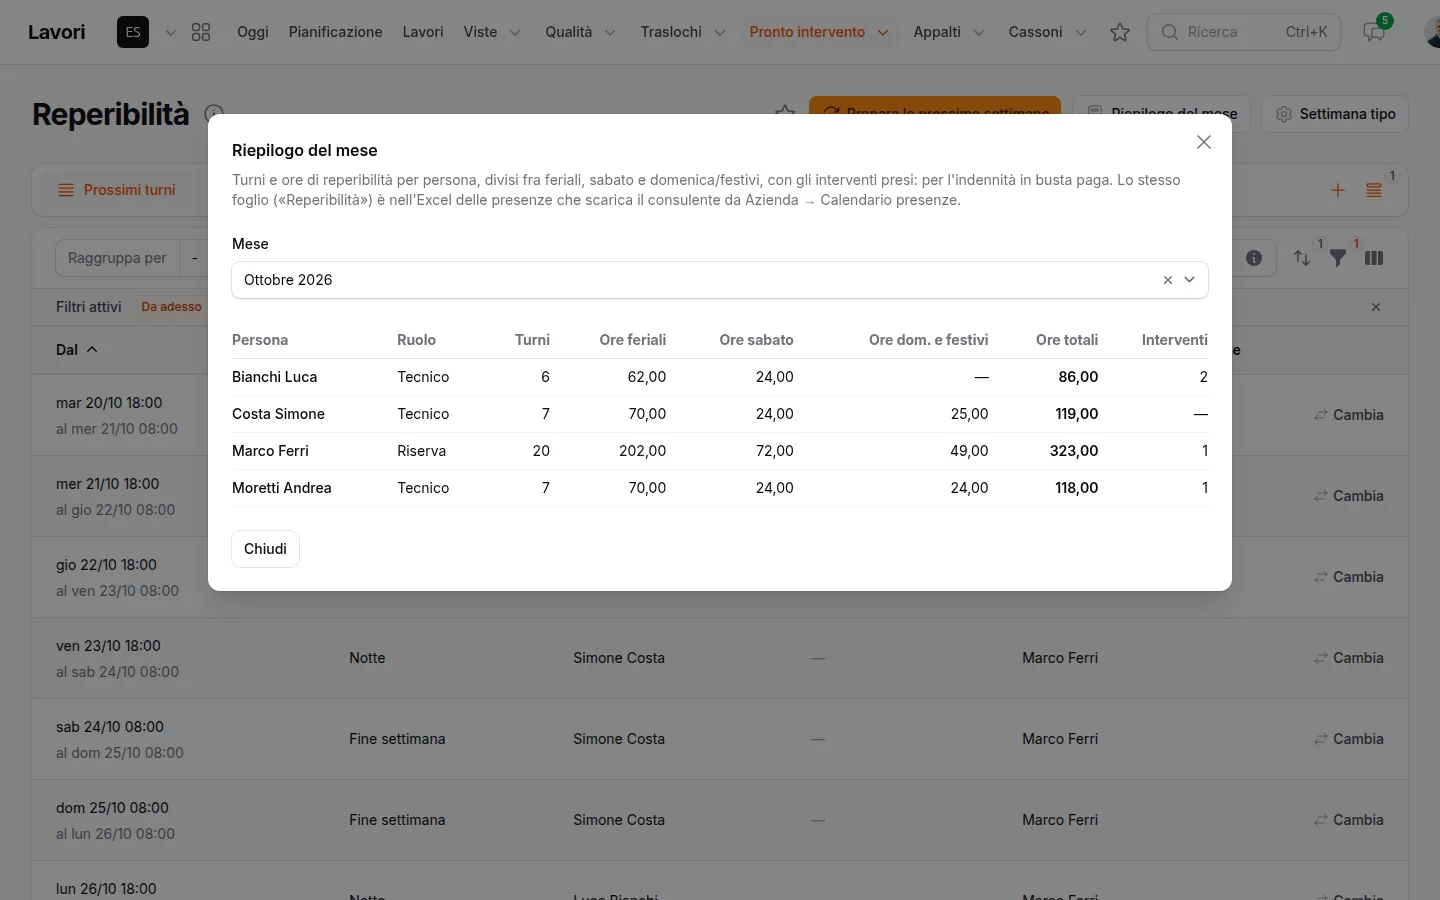Click Moretti Andrea in the summary table

tap(282, 488)
